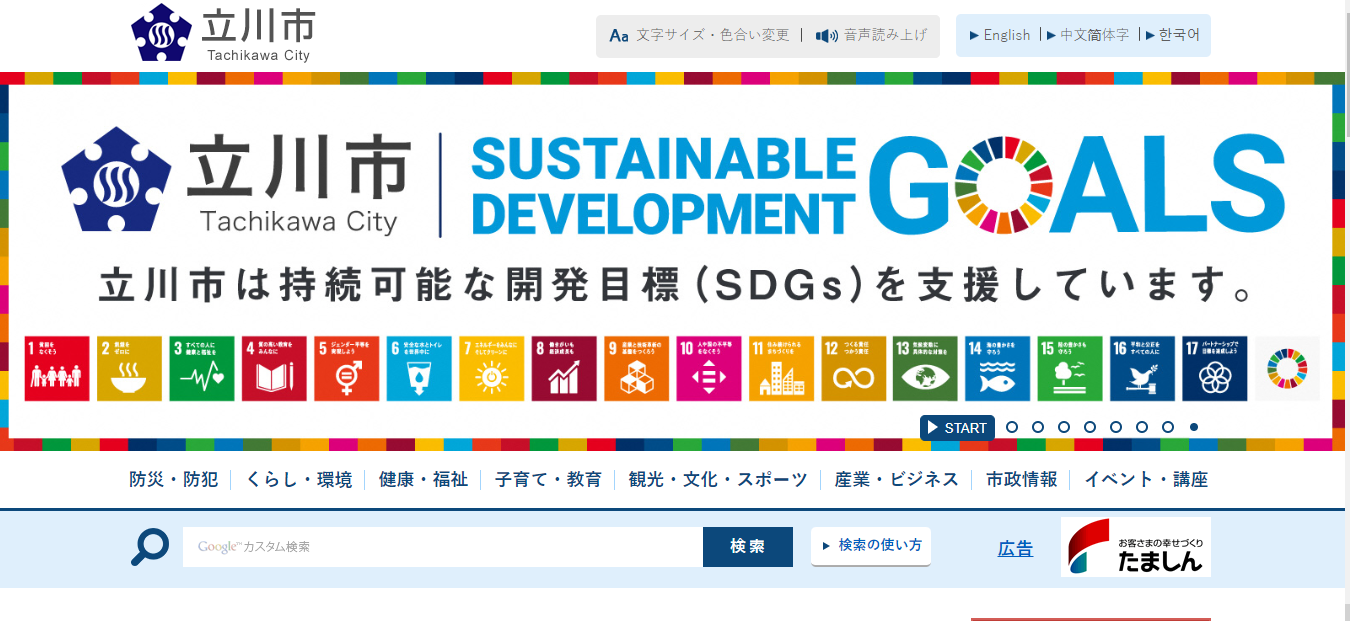Click the SDG color wheel icon after goal 17
The image size is (1350, 621).
click(x=1287, y=369)
